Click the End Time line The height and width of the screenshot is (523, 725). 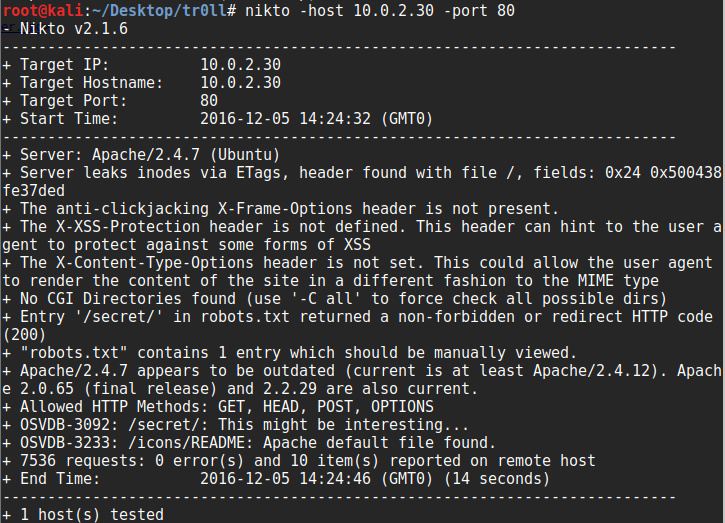[x=276, y=479]
